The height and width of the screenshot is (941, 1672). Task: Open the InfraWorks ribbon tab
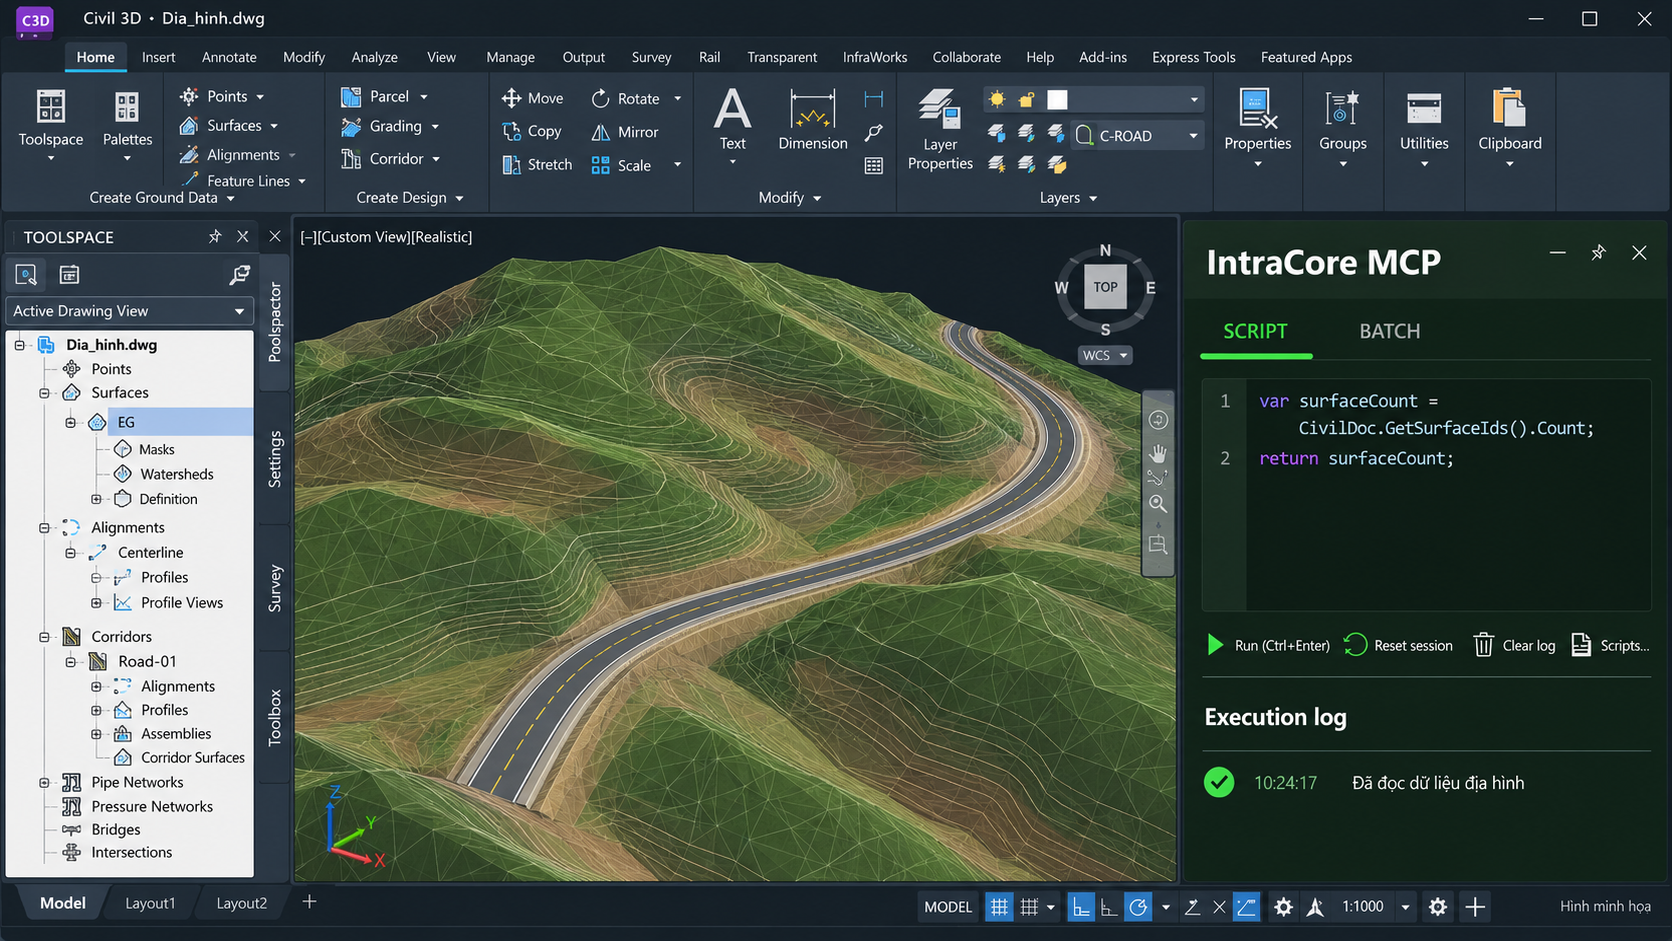(874, 57)
